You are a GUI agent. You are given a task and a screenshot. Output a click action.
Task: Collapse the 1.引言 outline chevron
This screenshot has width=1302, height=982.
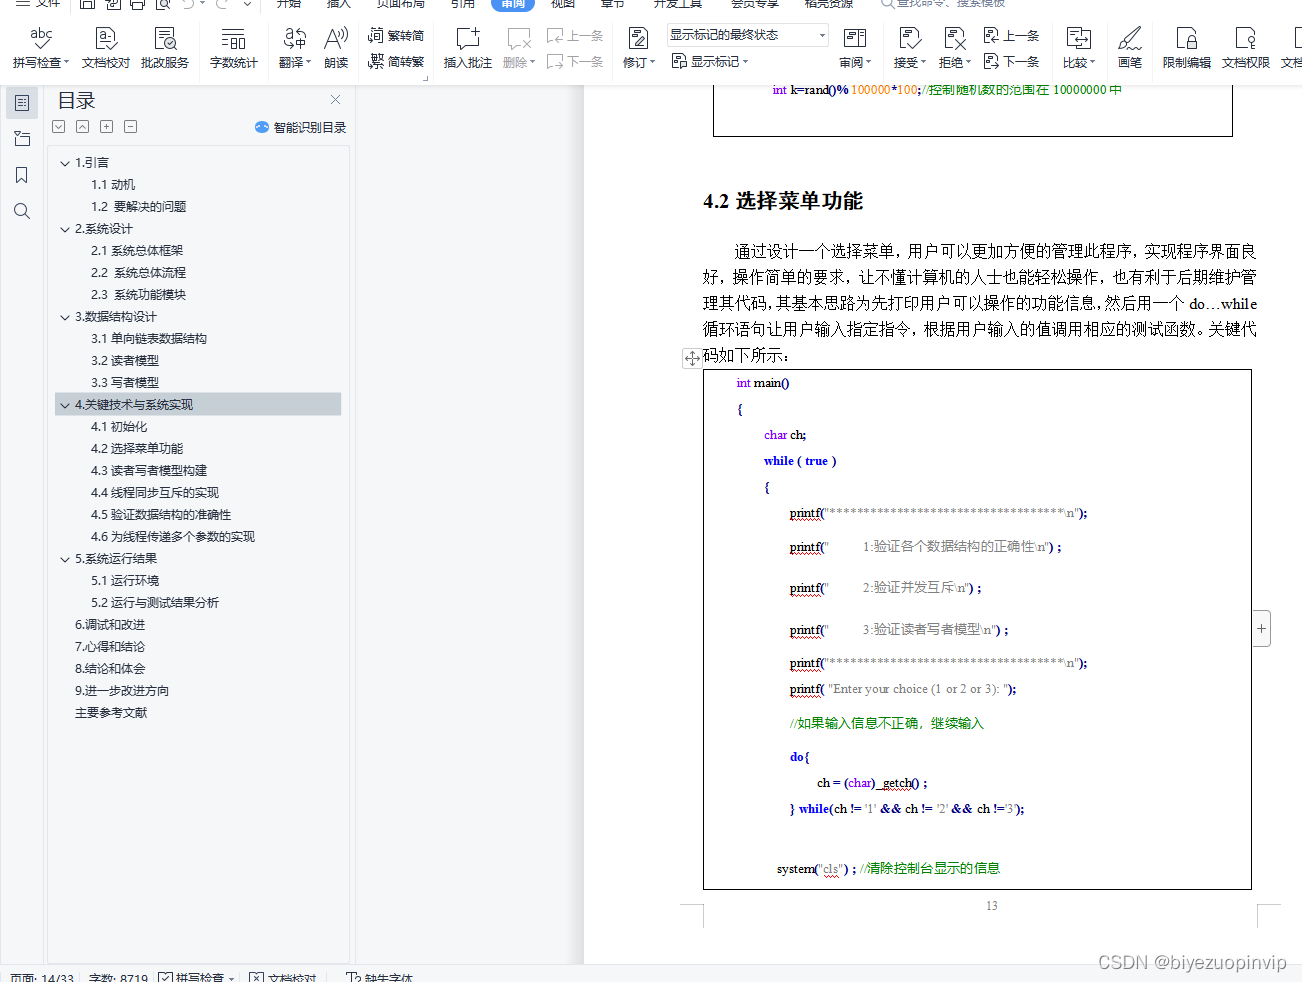click(65, 163)
